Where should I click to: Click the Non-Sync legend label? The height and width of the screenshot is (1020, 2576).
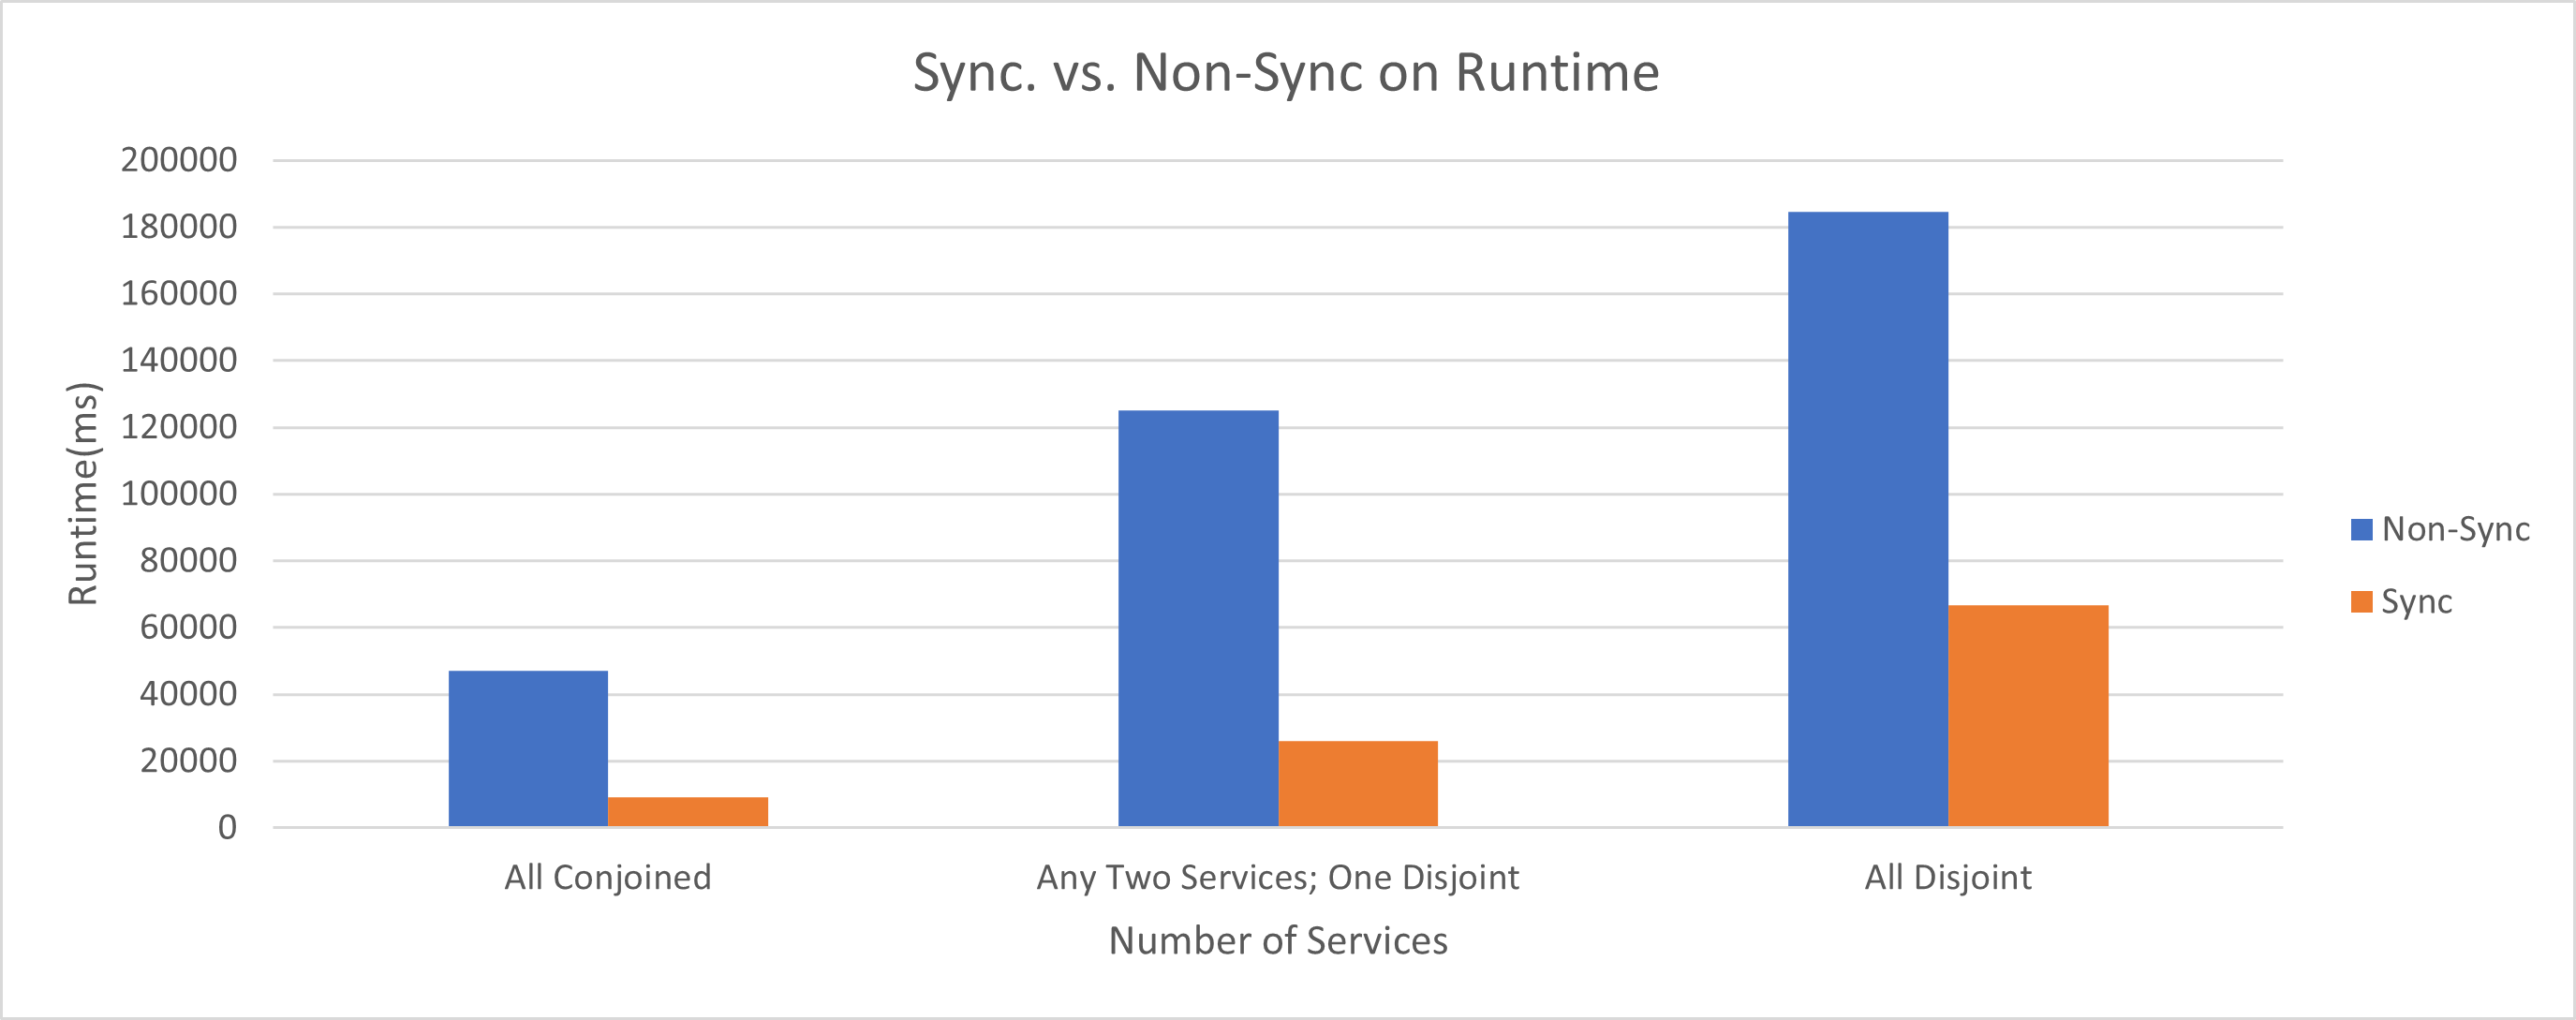pyautogui.click(x=2455, y=529)
